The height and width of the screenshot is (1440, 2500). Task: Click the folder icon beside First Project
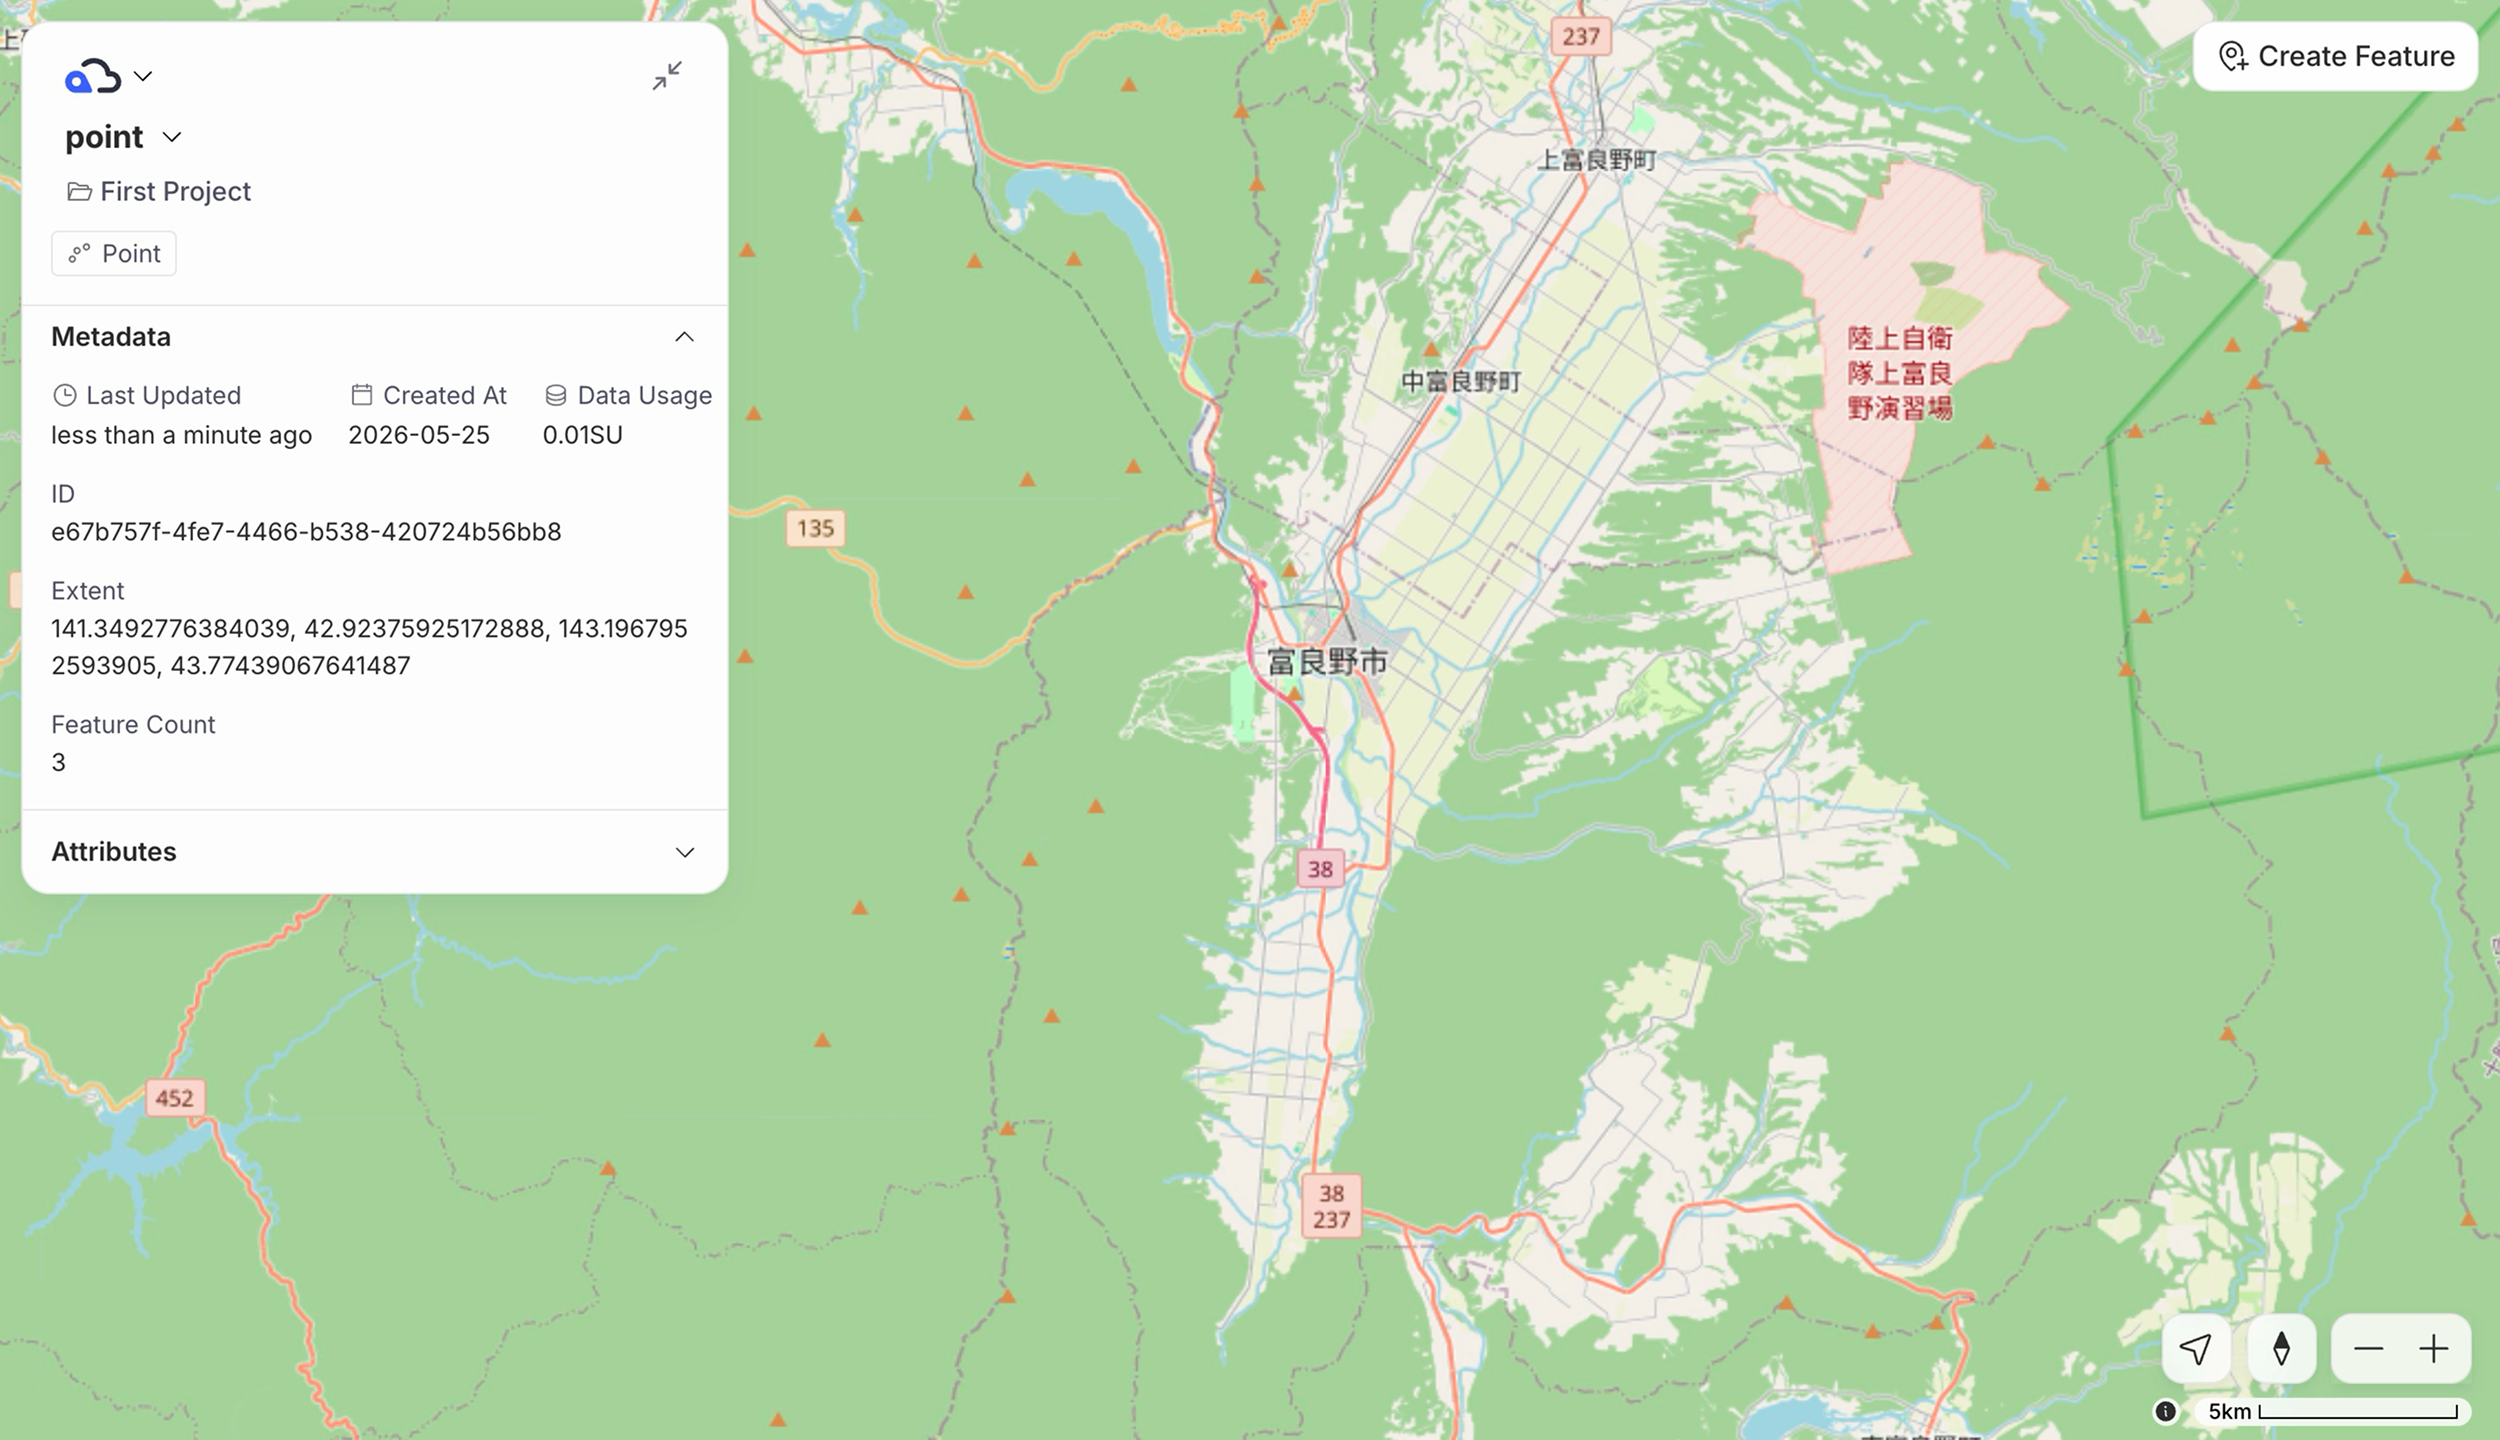coord(79,191)
